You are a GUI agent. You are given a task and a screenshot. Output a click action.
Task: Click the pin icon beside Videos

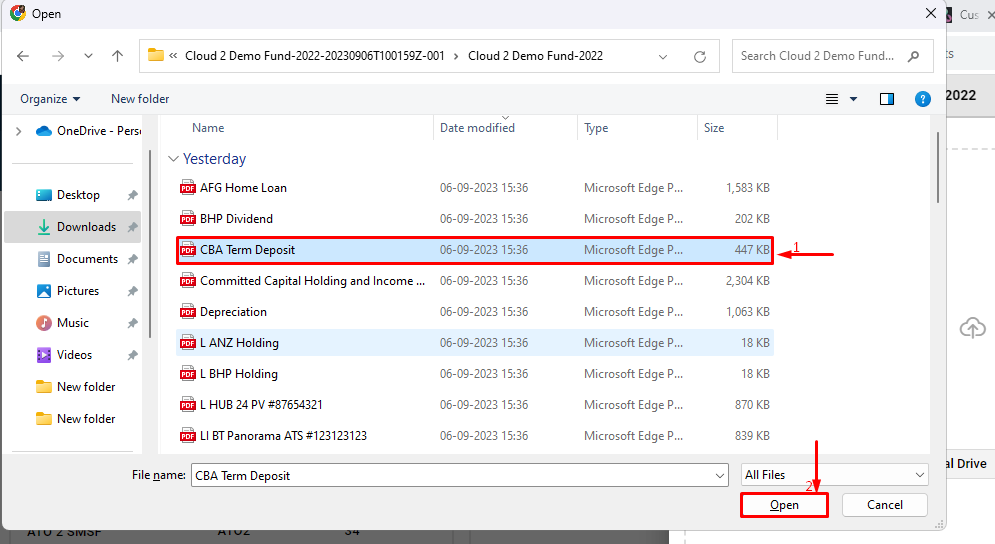click(132, 355)
